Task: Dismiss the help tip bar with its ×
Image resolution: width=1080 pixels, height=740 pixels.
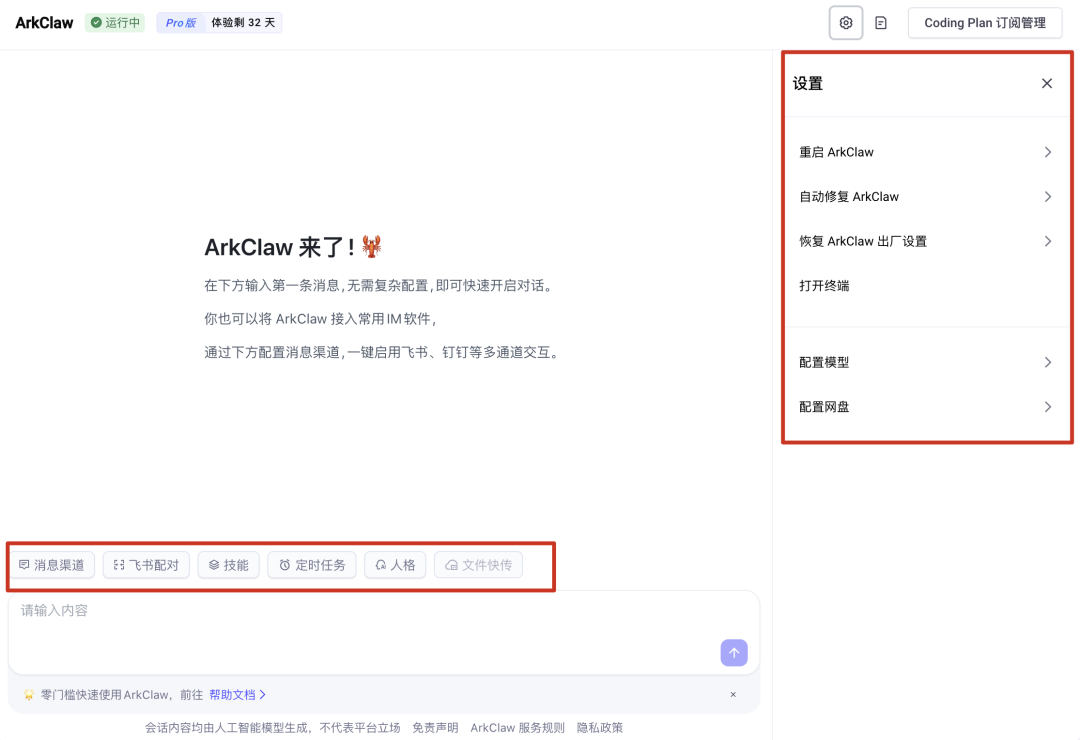Action: (733, 694)
